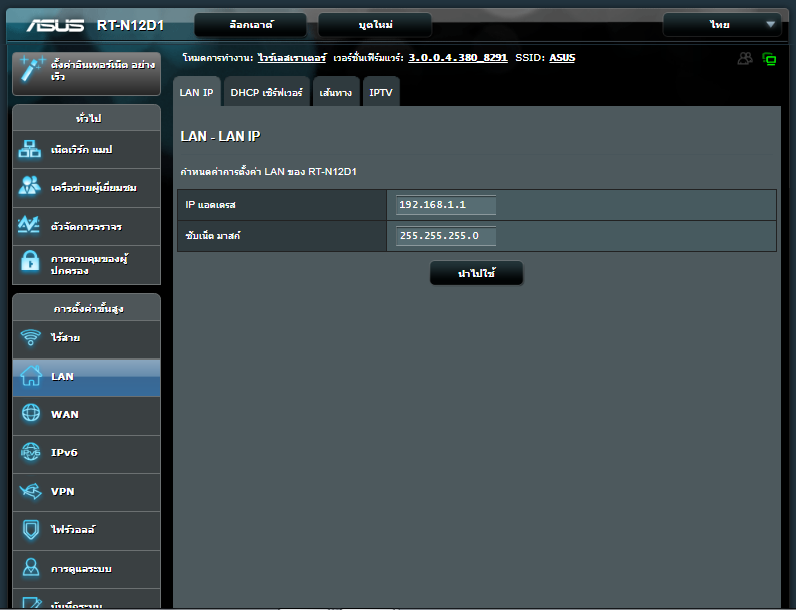Open the WAN menu item
Image resolution: width=796 pixels, height=610 pixels.
coord(86,415)
